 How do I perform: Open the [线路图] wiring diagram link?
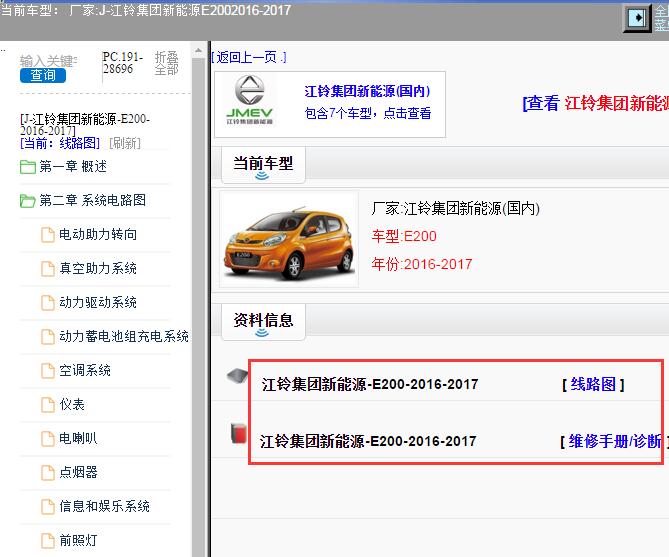point(593,385)
